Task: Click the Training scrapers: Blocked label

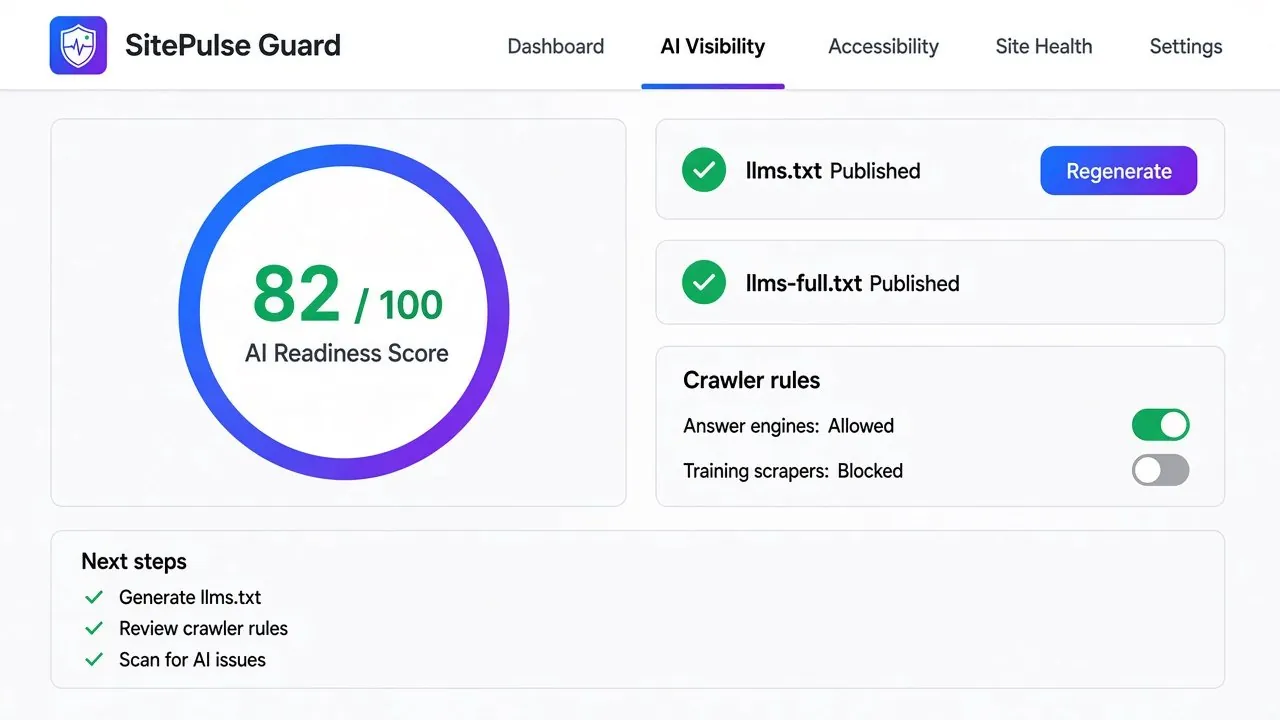Action: click(793, 471)
